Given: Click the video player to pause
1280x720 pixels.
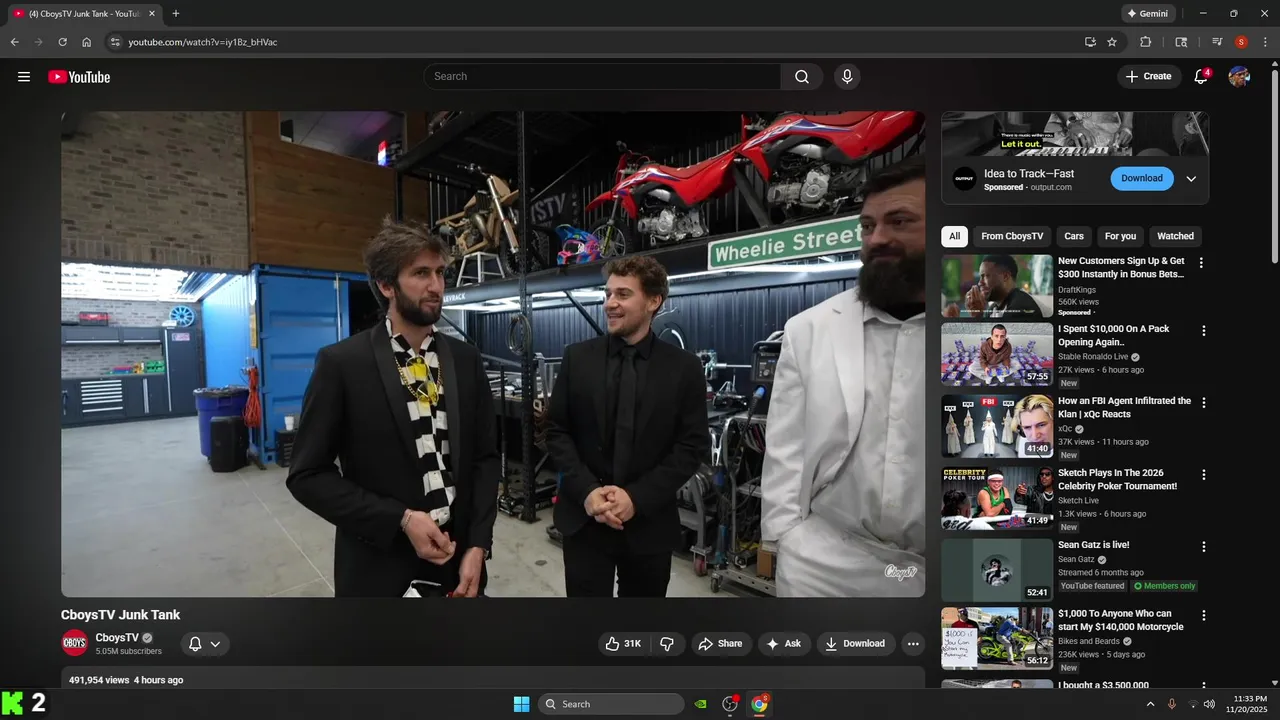Looking at the screenshot, I should [x=493, y=354].
